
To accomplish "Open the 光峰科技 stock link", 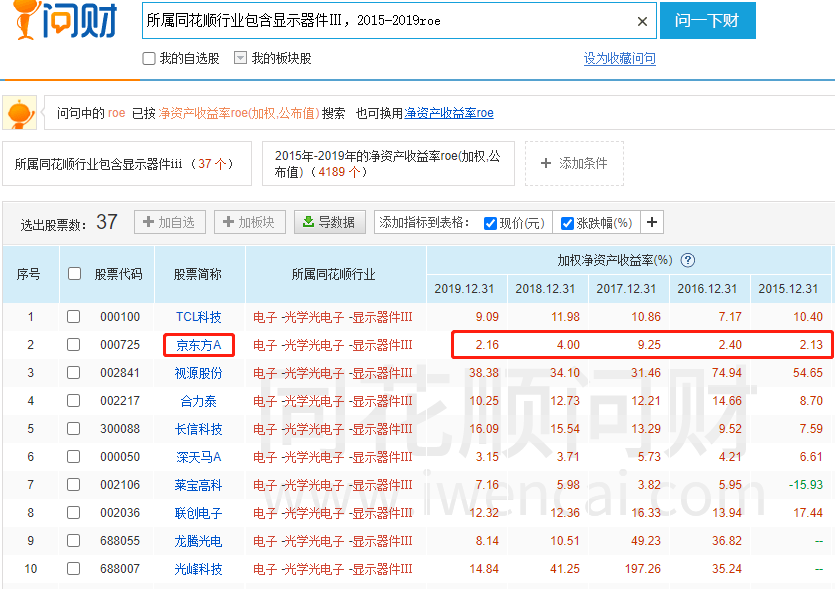I will click(199, 569).
